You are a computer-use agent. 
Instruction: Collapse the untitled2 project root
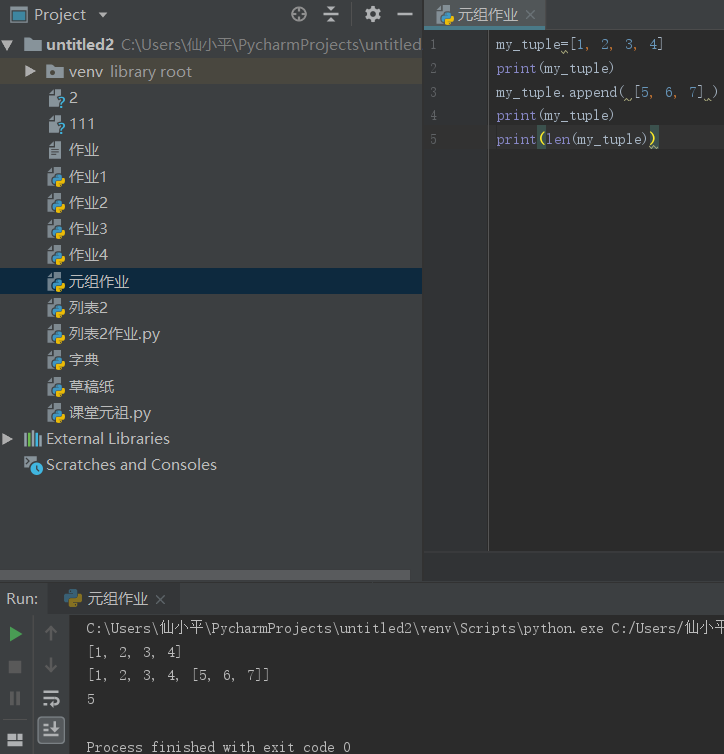7,46
